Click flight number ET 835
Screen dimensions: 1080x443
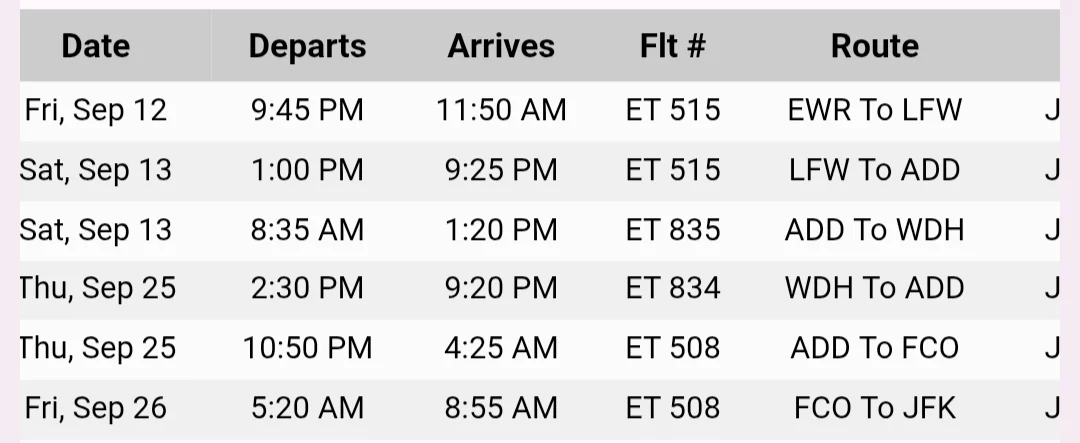click(x=673, y=230)
